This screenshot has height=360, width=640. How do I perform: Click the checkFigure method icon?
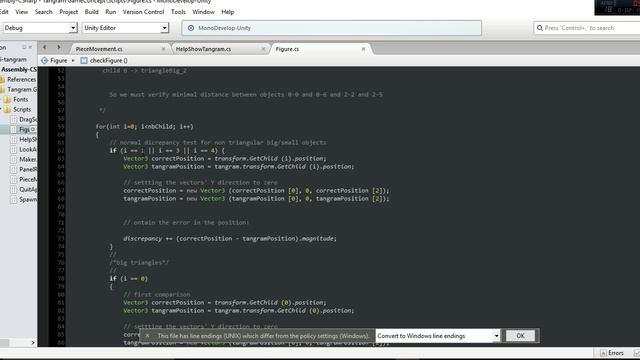84,60
